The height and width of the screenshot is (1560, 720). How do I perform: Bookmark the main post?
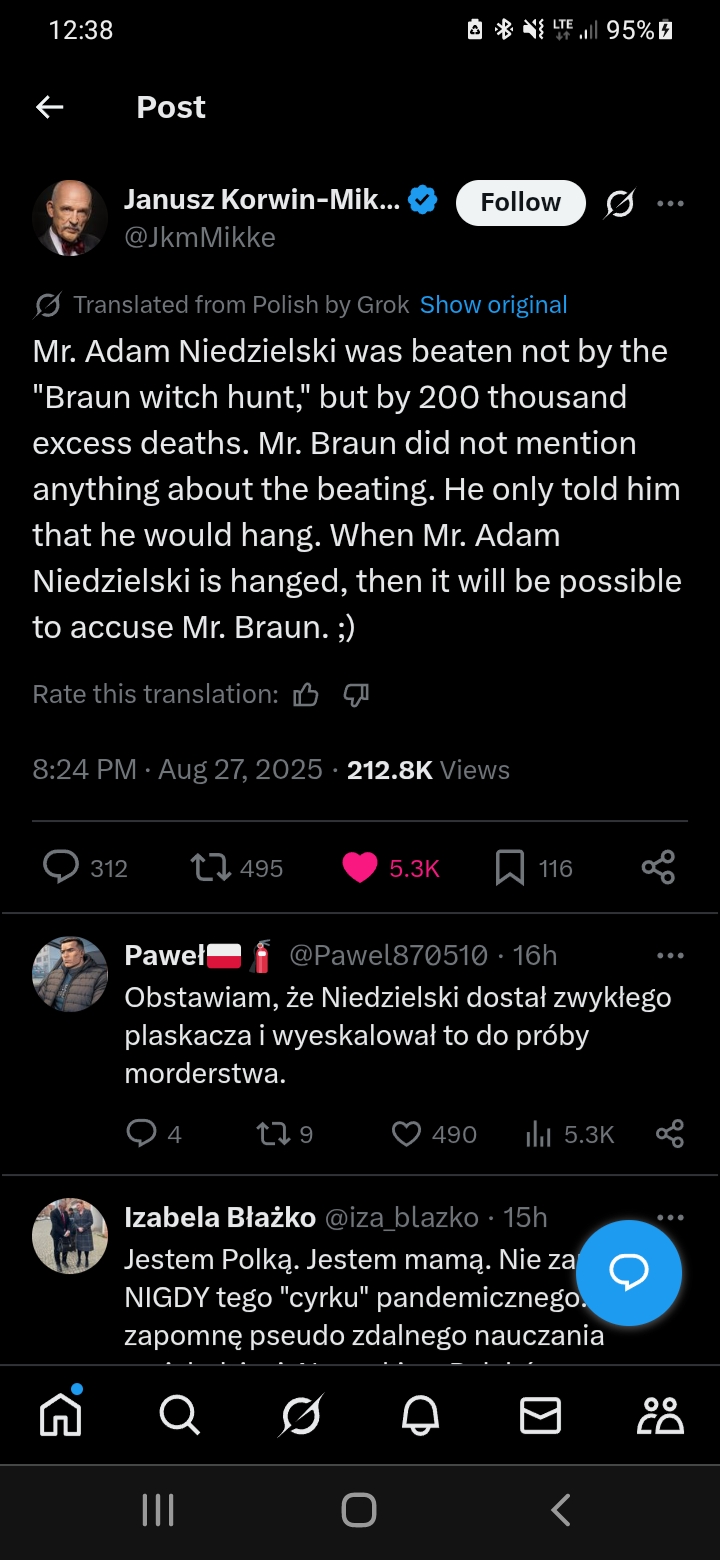click(509, 868)
